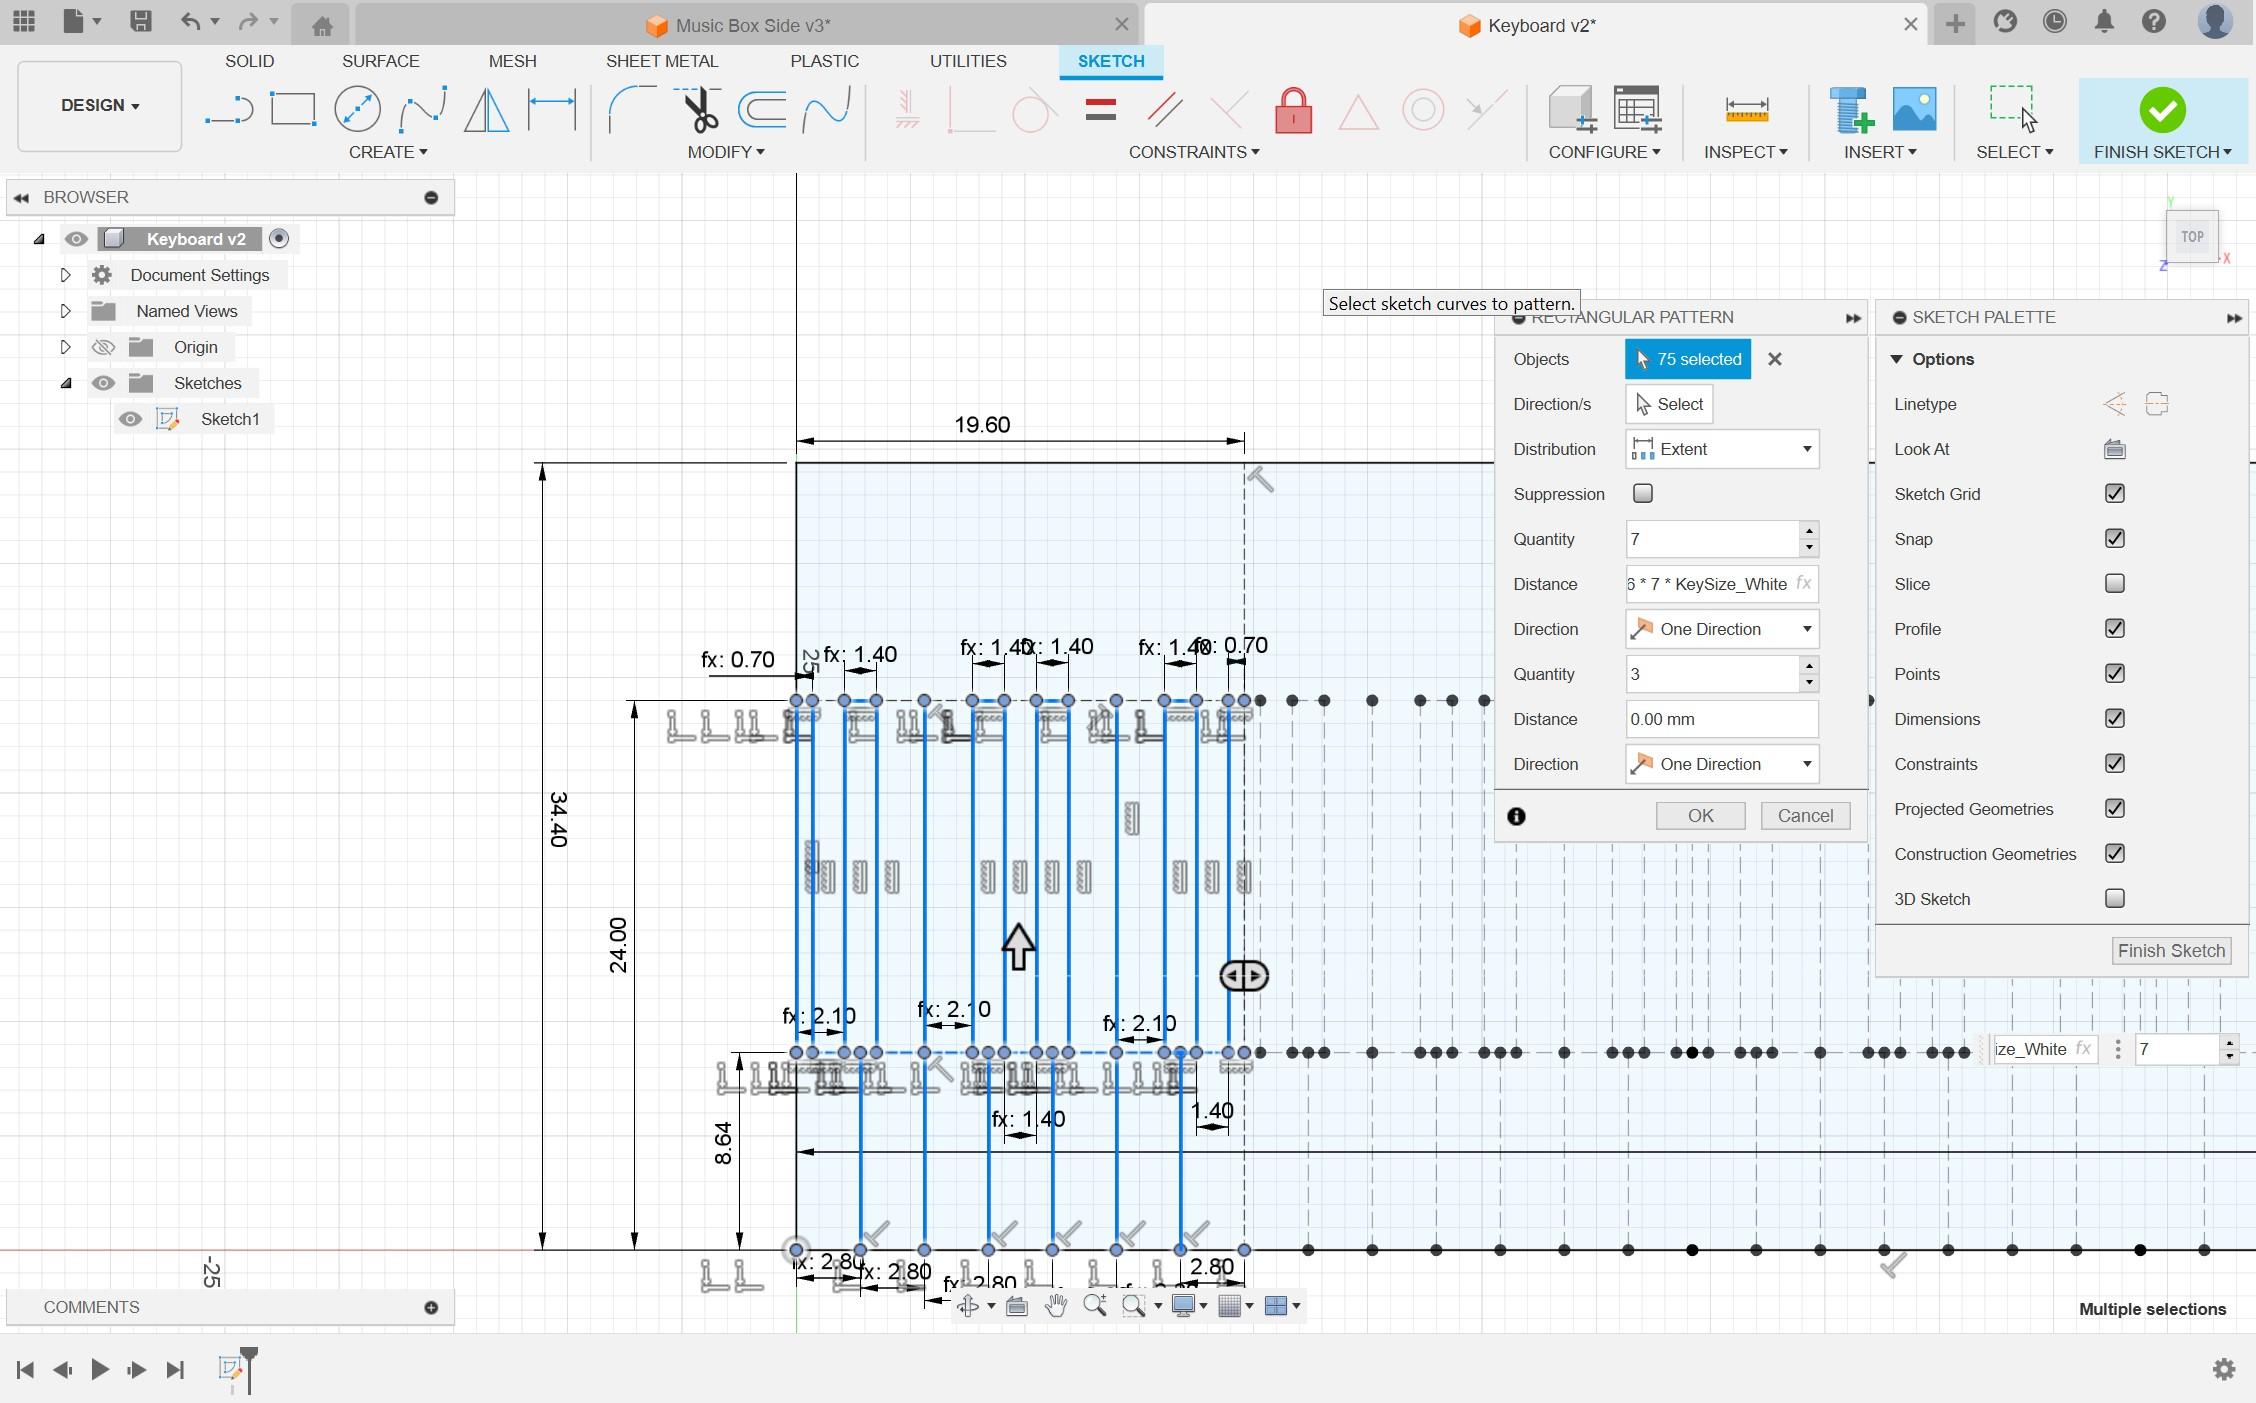Open the SKETCH tab in ribbon
Viewport: 2256px width, 1403px height.
[1112, 60]
